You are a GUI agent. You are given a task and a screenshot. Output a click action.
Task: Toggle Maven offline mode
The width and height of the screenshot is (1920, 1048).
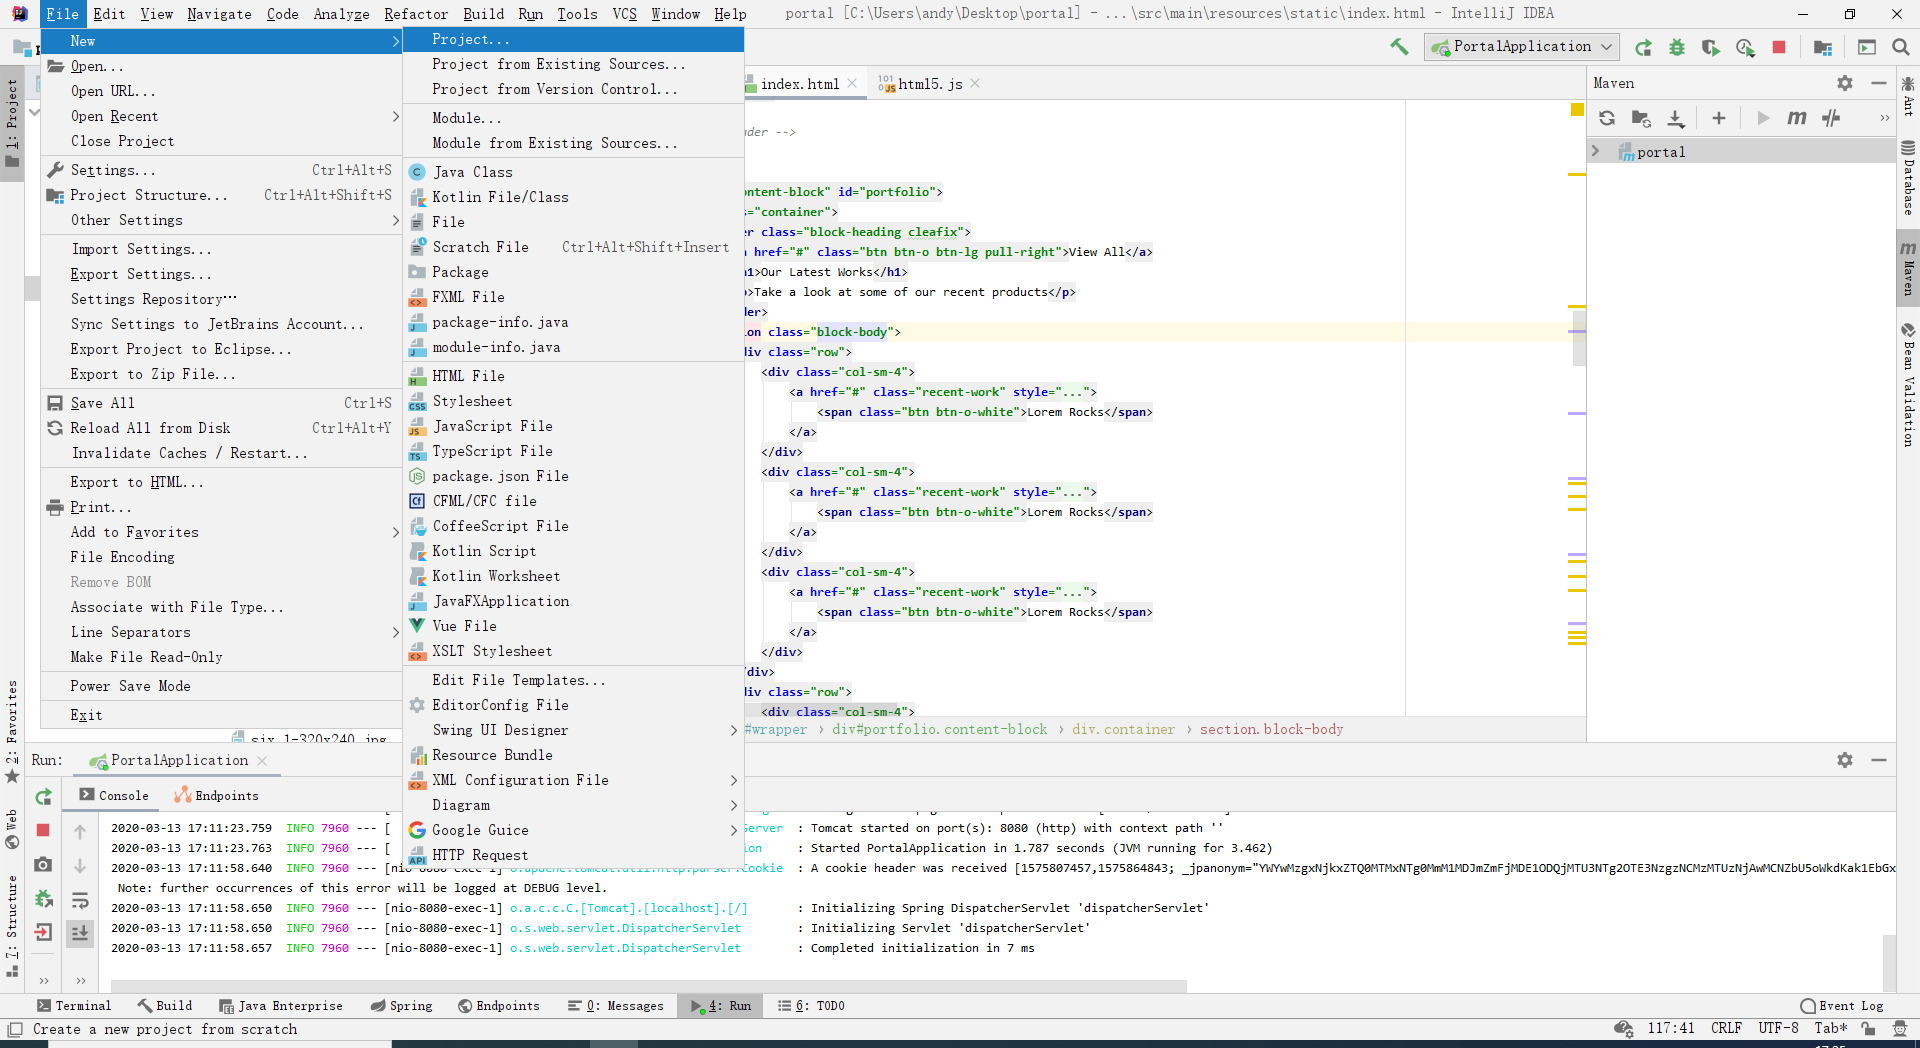[x=1831, y=118]
